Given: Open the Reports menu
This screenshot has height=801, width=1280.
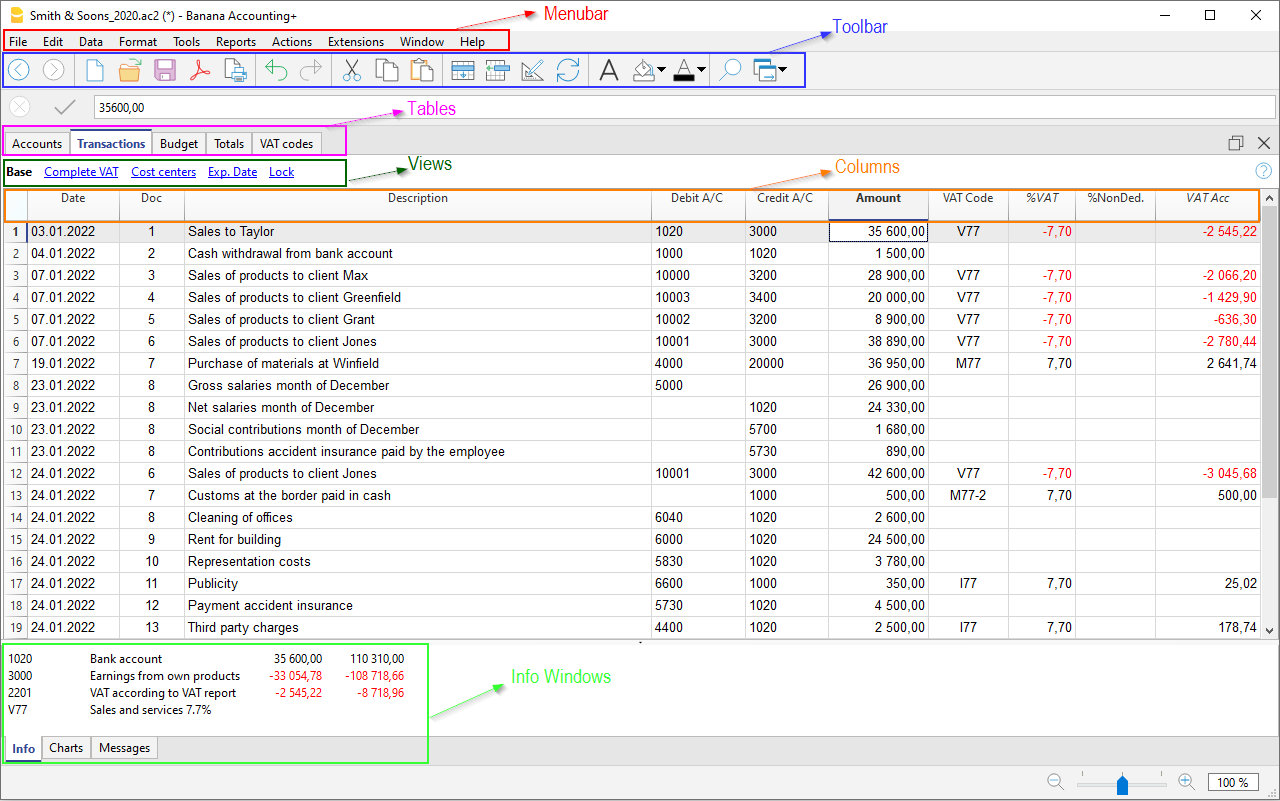Looking at the screenshot, I should click(x=236, y=42).
